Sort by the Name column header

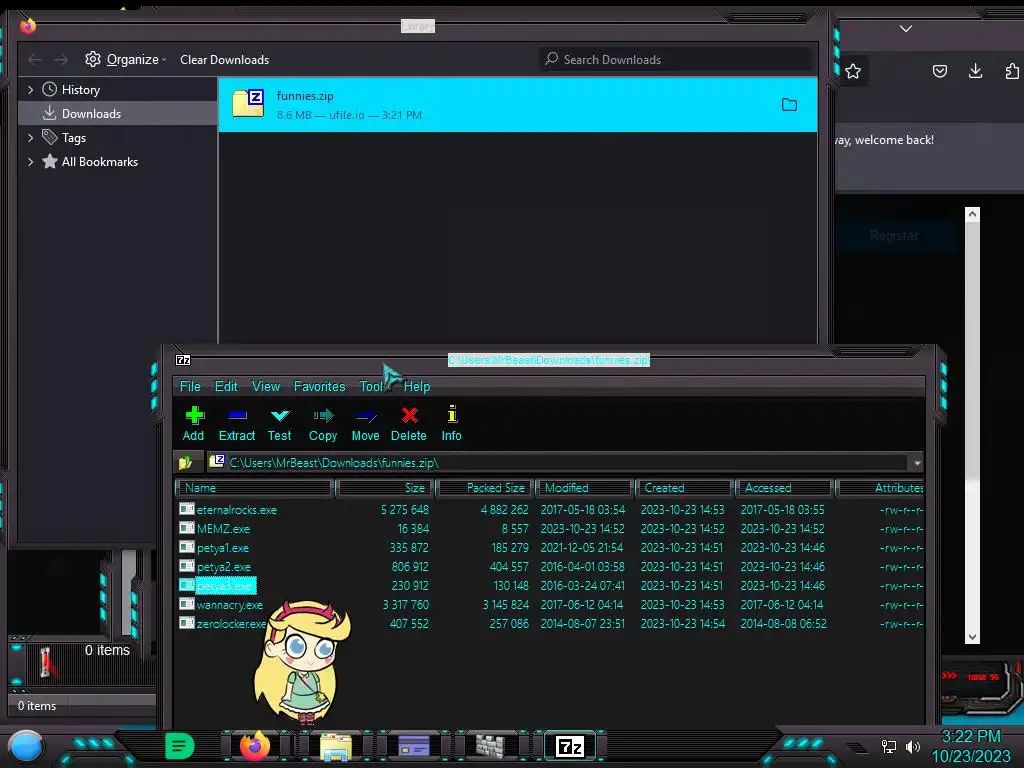(x=255, y=488)
